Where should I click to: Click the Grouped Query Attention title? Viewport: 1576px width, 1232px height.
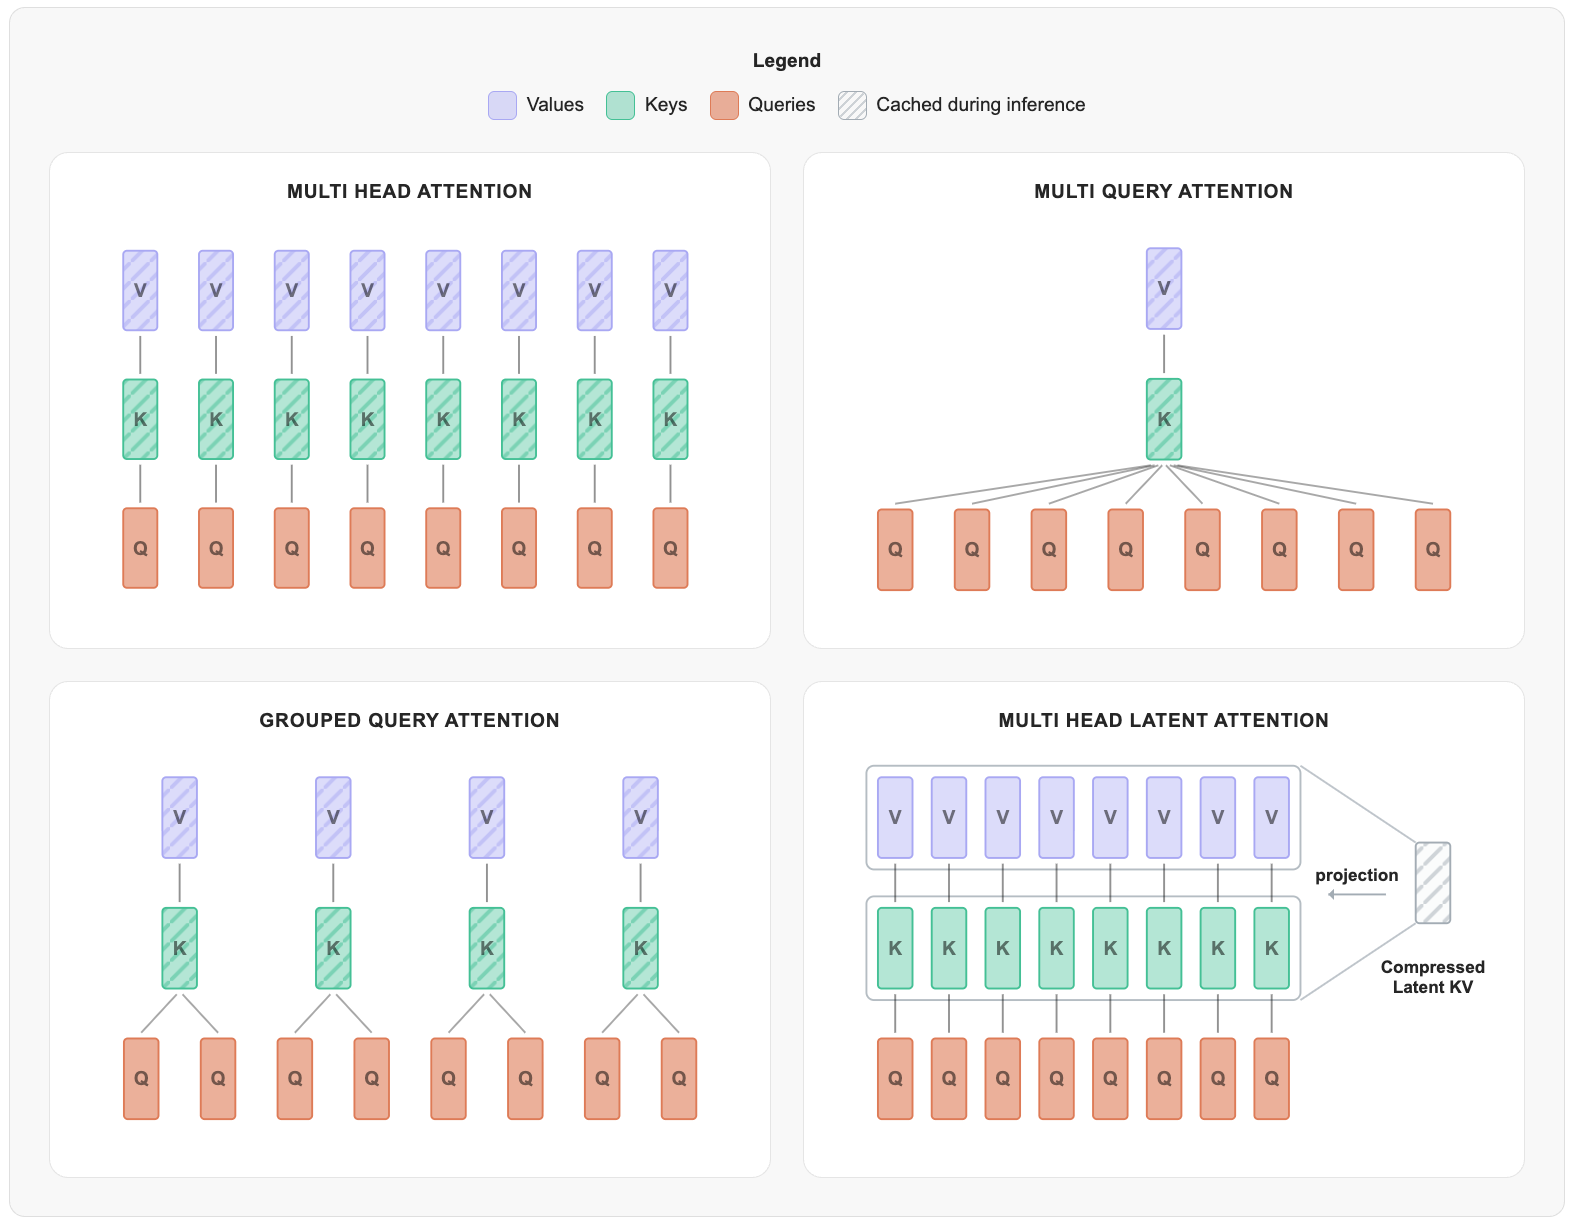pyautogui.click(x=409, y=720)
